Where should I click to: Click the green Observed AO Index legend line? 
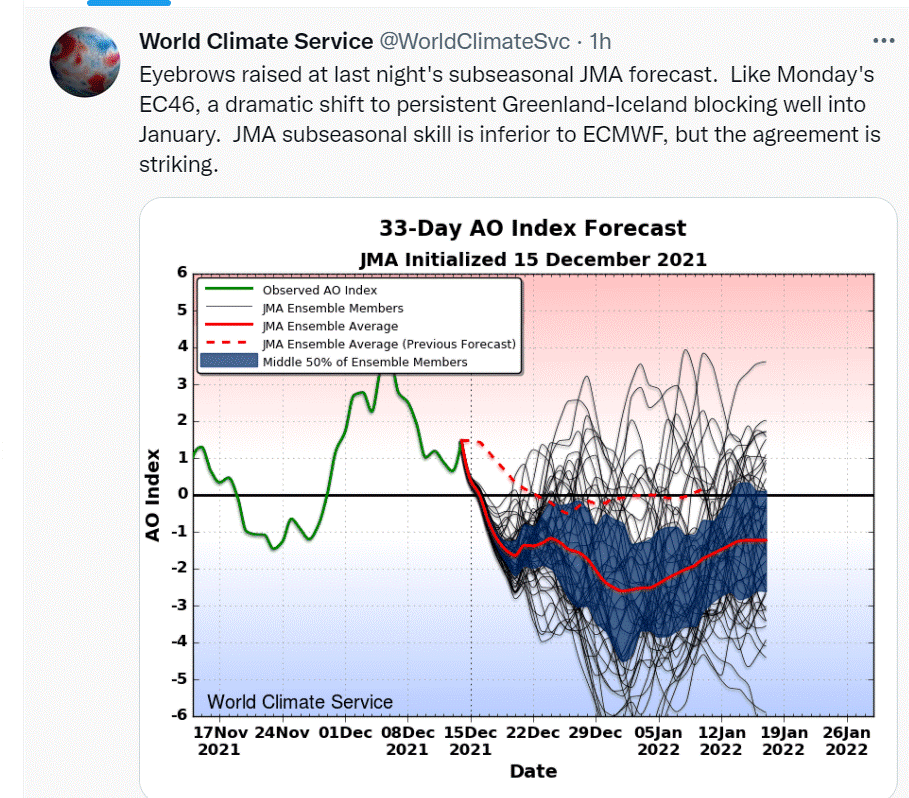pyautogui.click(x=229, y=289)
